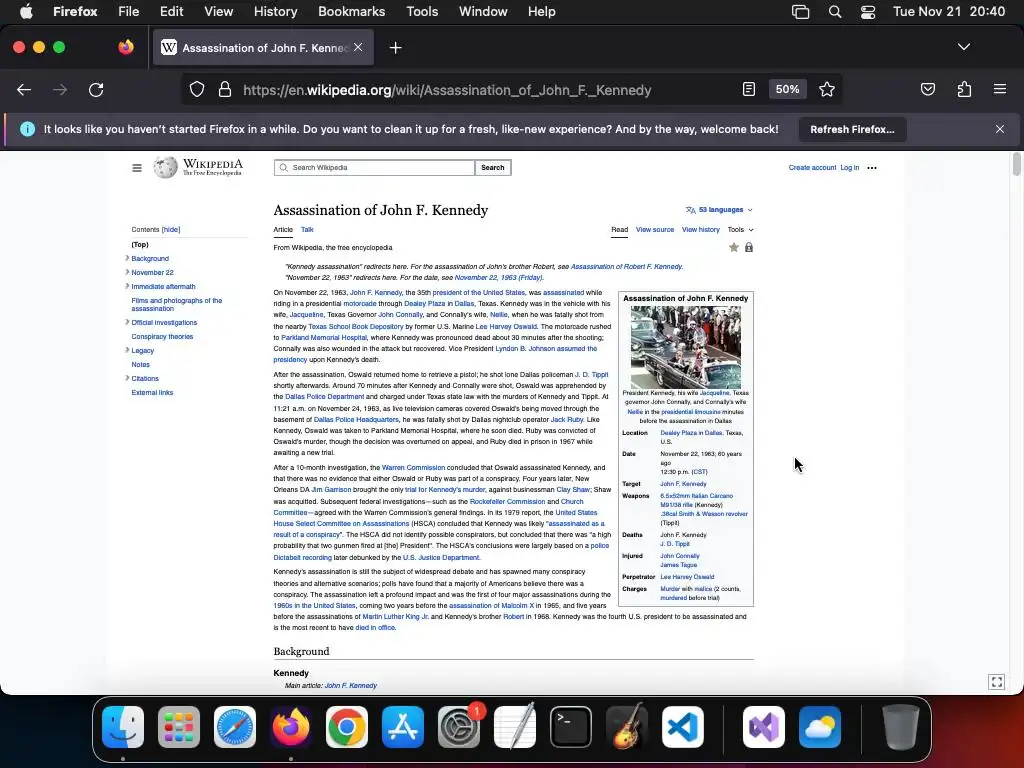The image size is (1024, 768).
Task: Open Wikipedia main sidebar menu icon
Action: (x=136, y=168)
